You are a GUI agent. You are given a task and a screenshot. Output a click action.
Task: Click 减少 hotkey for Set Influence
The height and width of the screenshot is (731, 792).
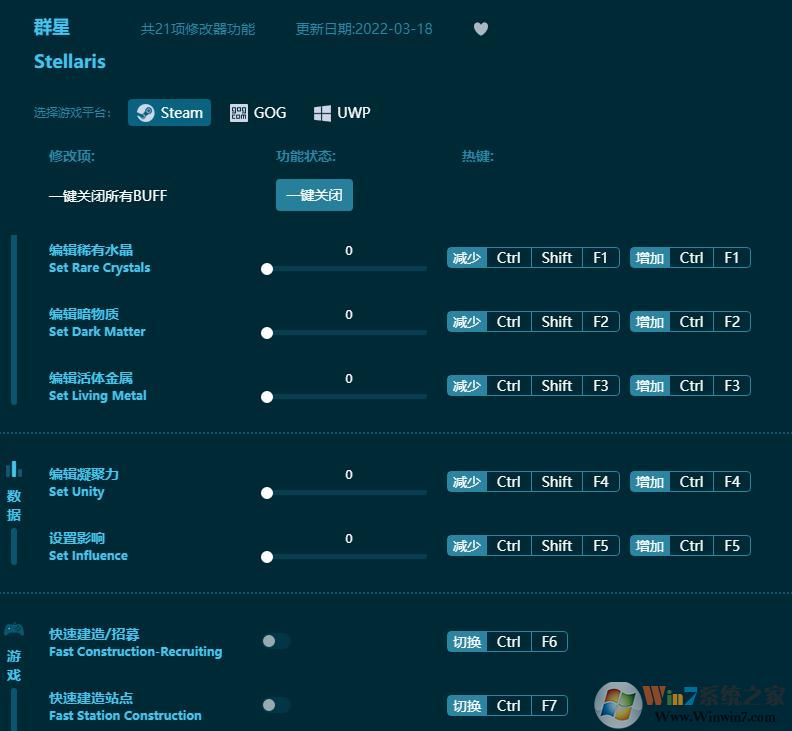click(x=467, y=546)
